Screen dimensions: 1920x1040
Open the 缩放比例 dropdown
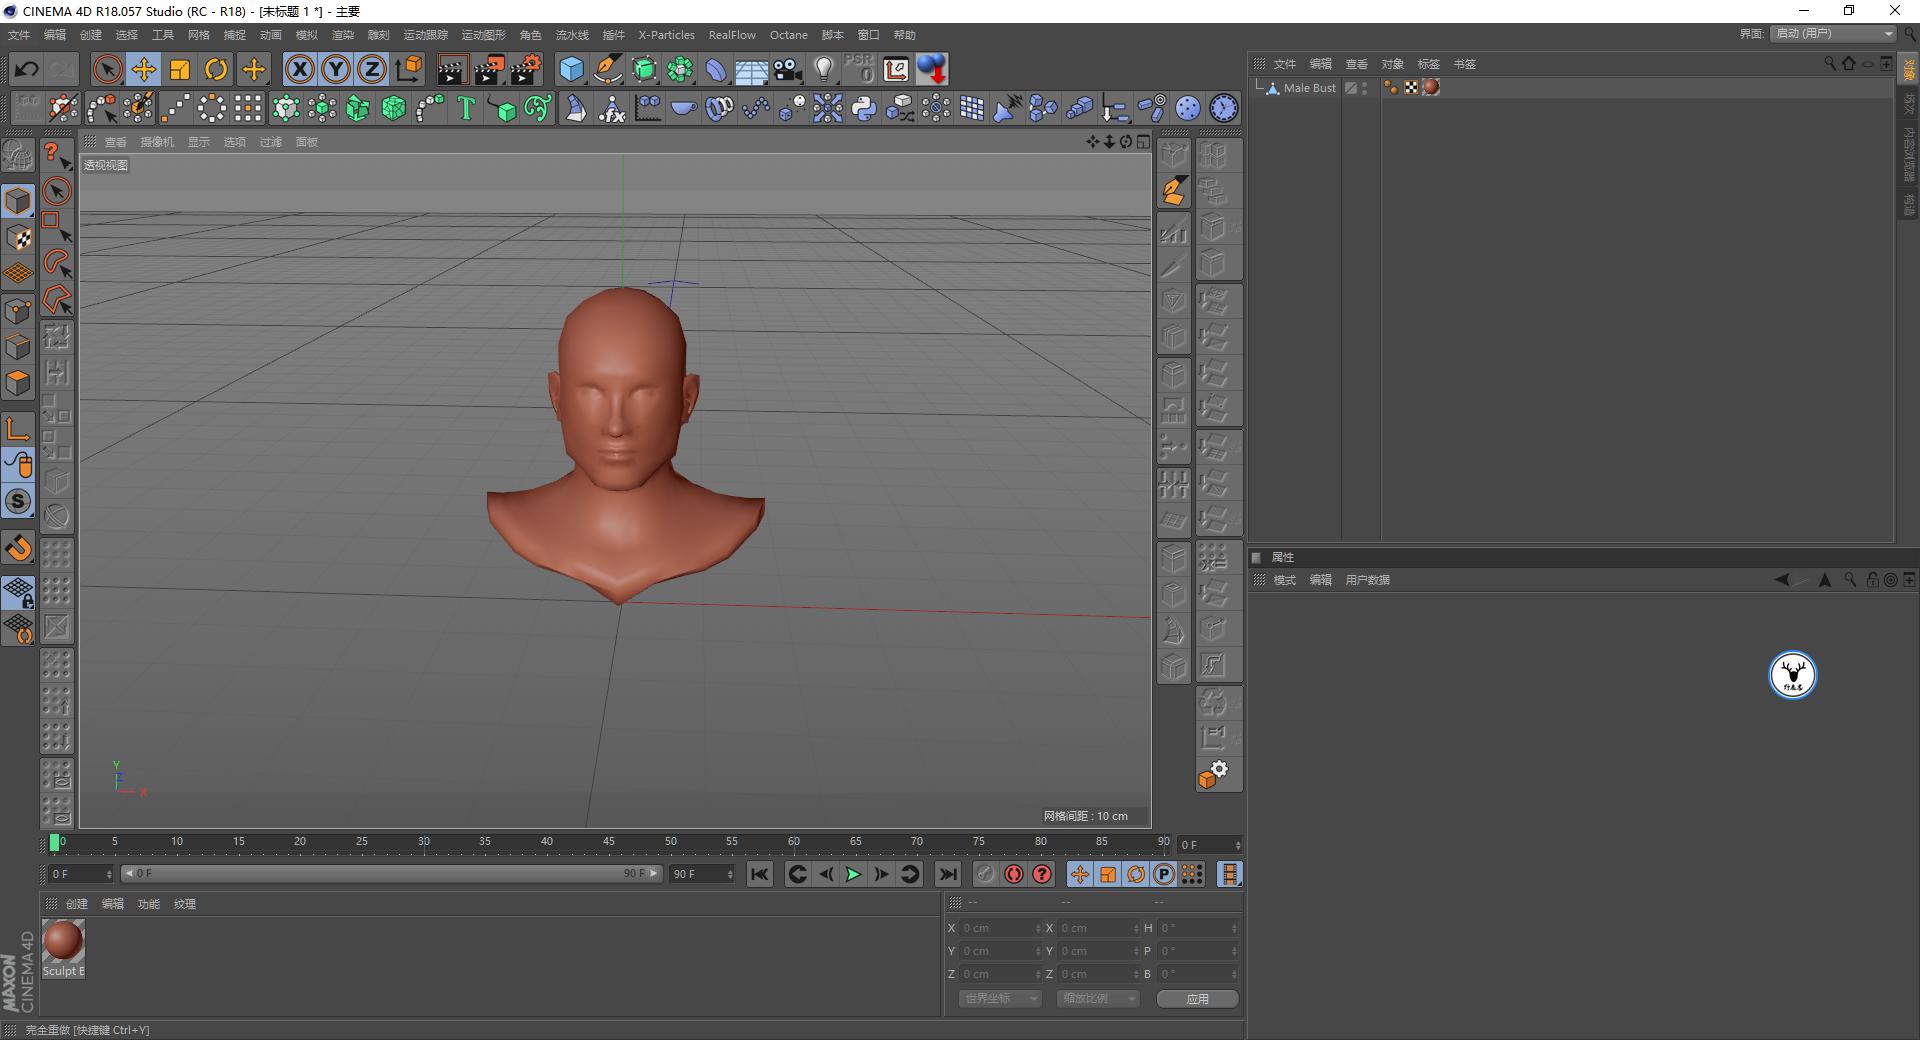[x=1098, y=998]
